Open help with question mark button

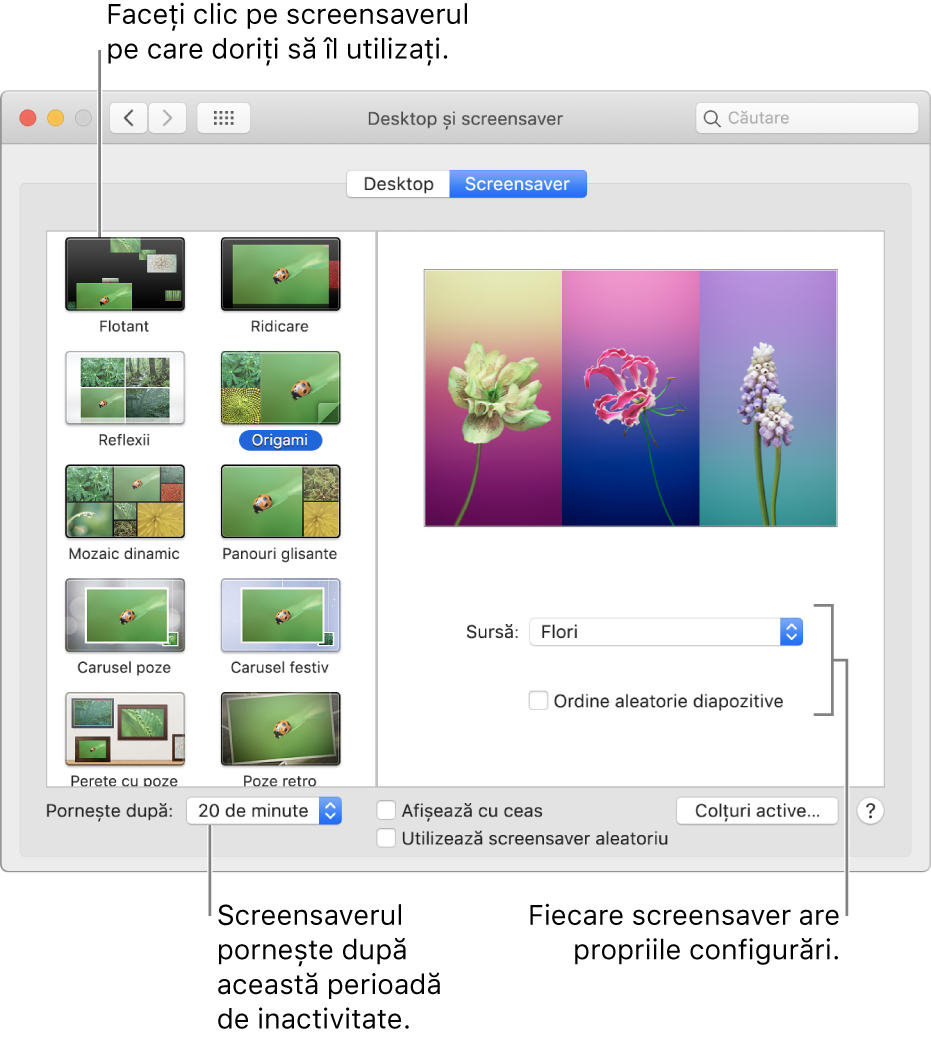(x=870, y=811)
